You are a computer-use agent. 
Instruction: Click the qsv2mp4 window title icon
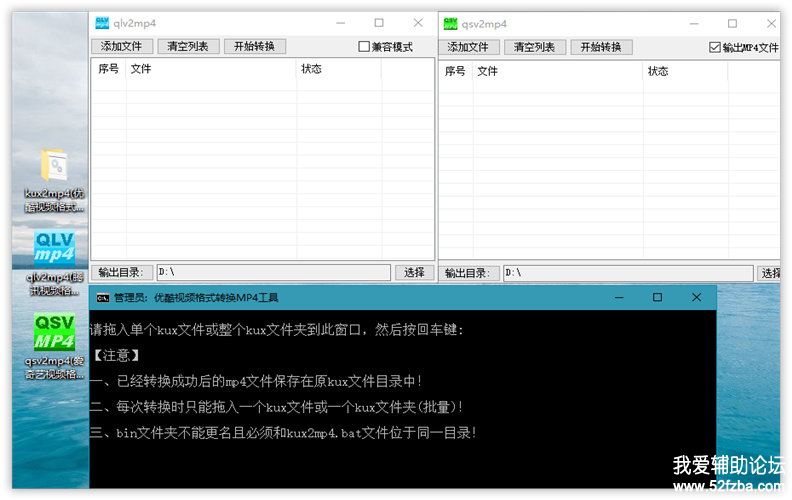pyautogui.click(x=451, y=23)
